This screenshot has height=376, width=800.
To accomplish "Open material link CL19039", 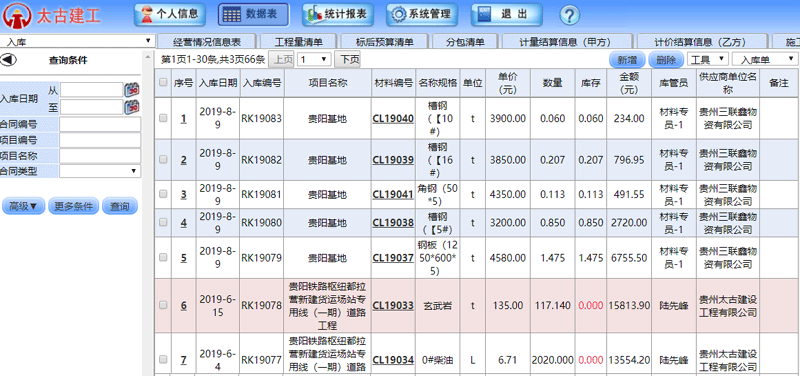I will click(x=393, y=160).
